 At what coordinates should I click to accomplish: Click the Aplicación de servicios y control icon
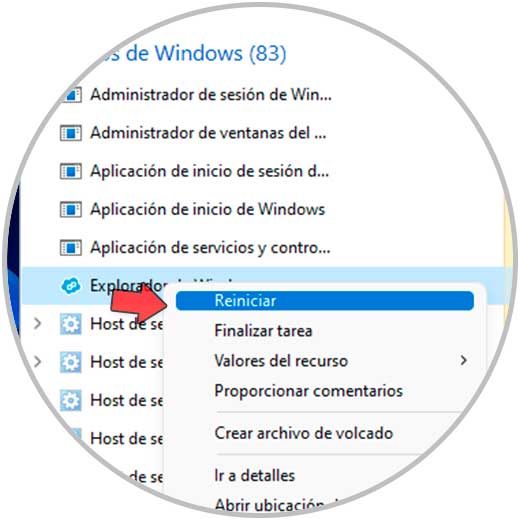[x=71, y=248]
